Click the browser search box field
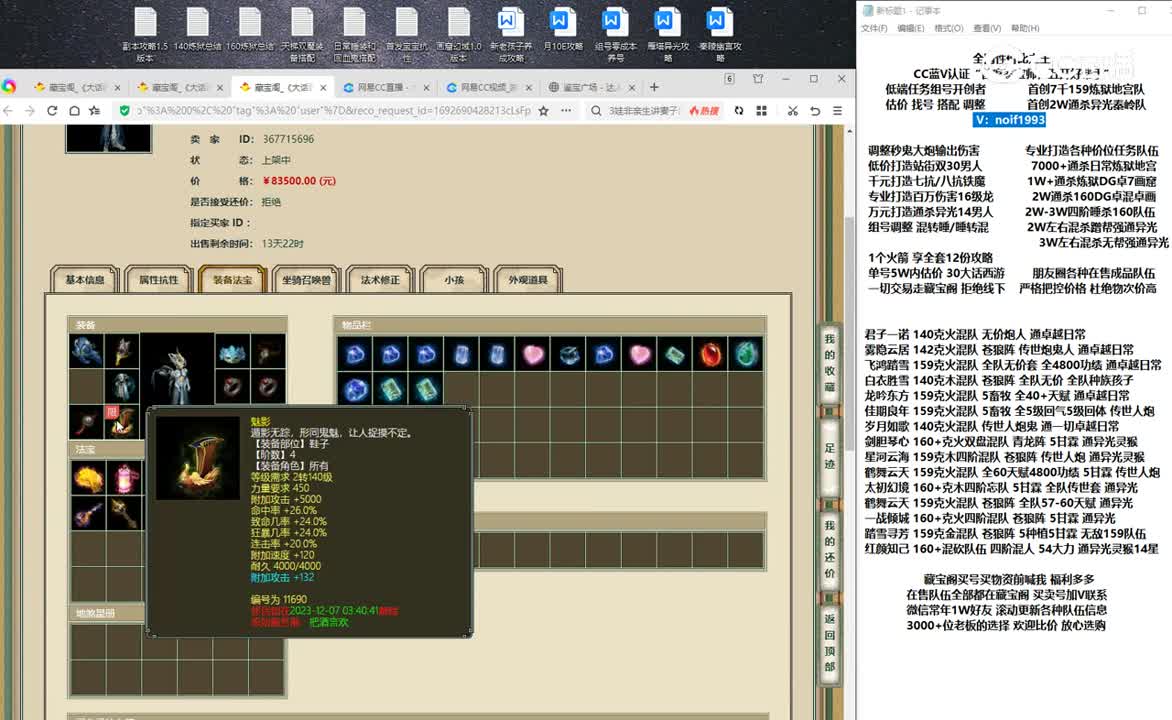 click(x=643, y=111)
